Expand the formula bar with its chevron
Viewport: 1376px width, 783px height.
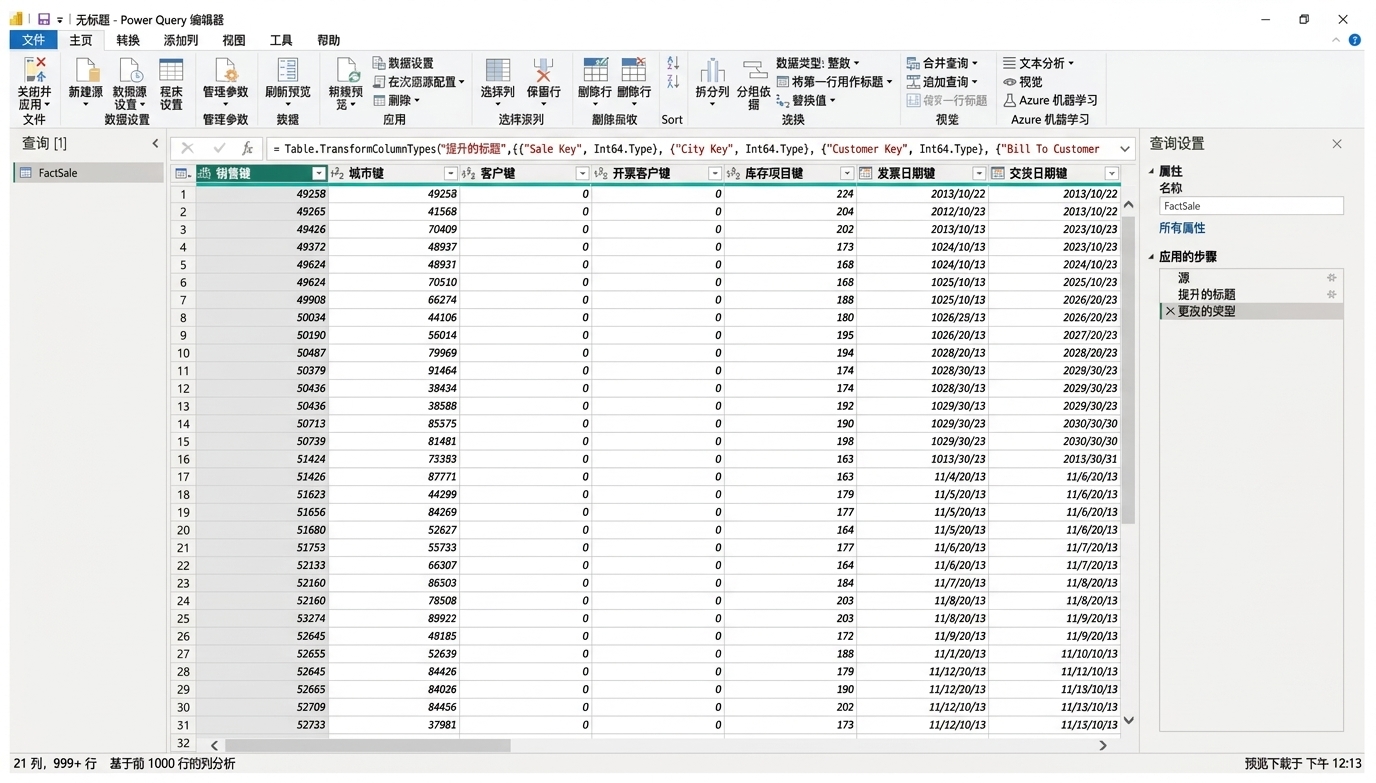tap(1124, 149)
